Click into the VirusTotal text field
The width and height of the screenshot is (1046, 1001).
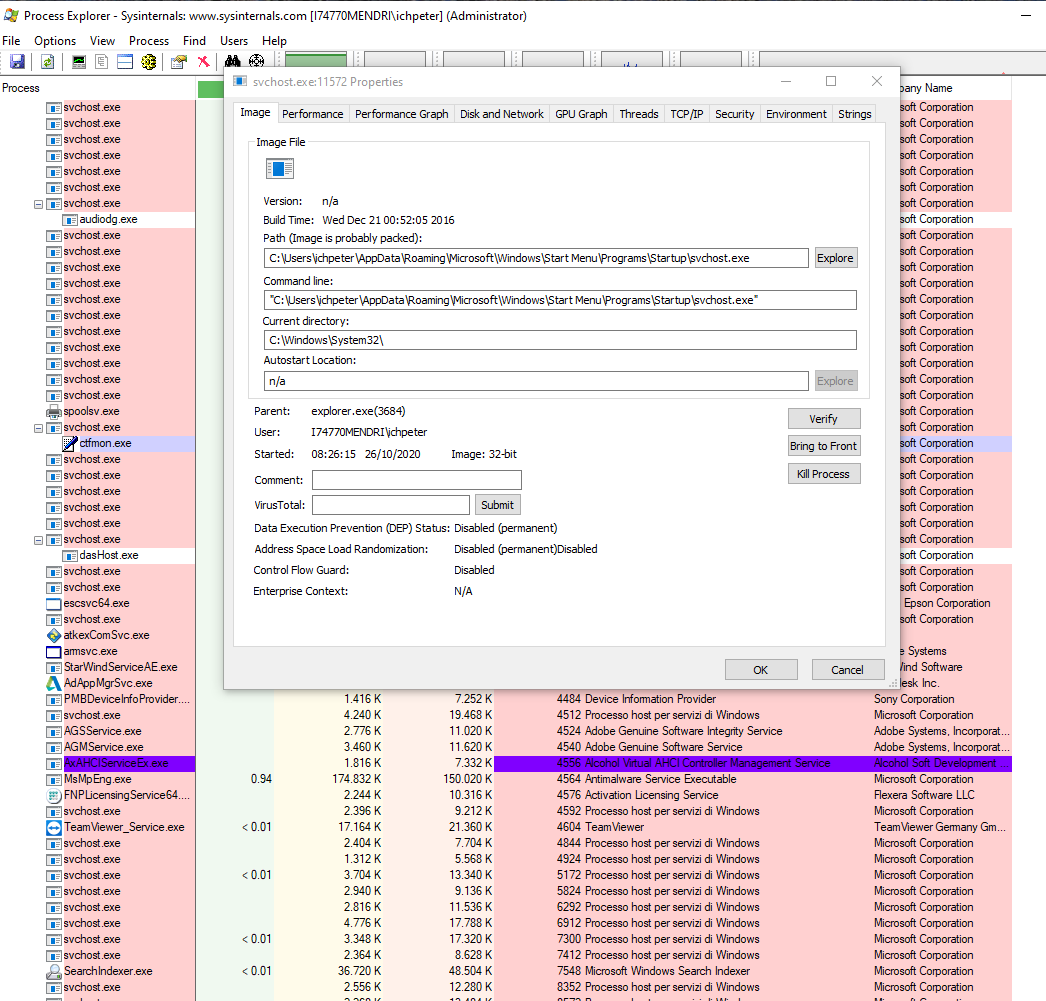(391, 505)
